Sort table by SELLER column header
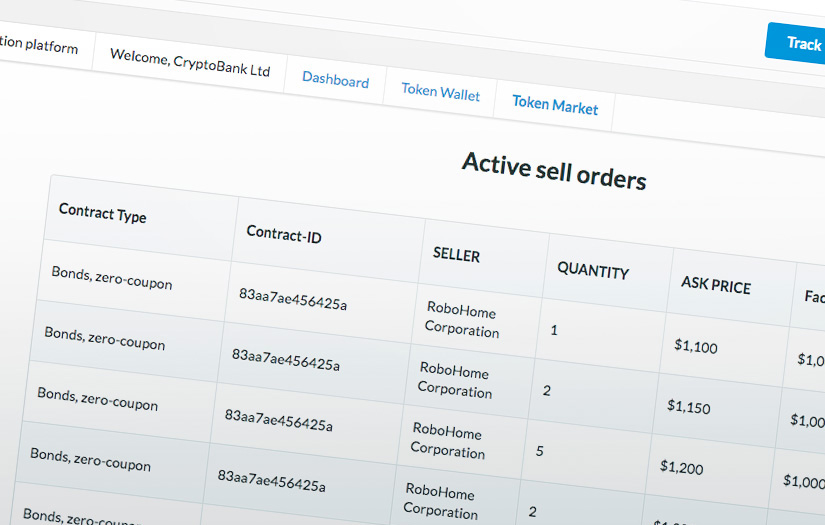The width and height of the screenshot is (825, 525). click(x=456, y=255)
